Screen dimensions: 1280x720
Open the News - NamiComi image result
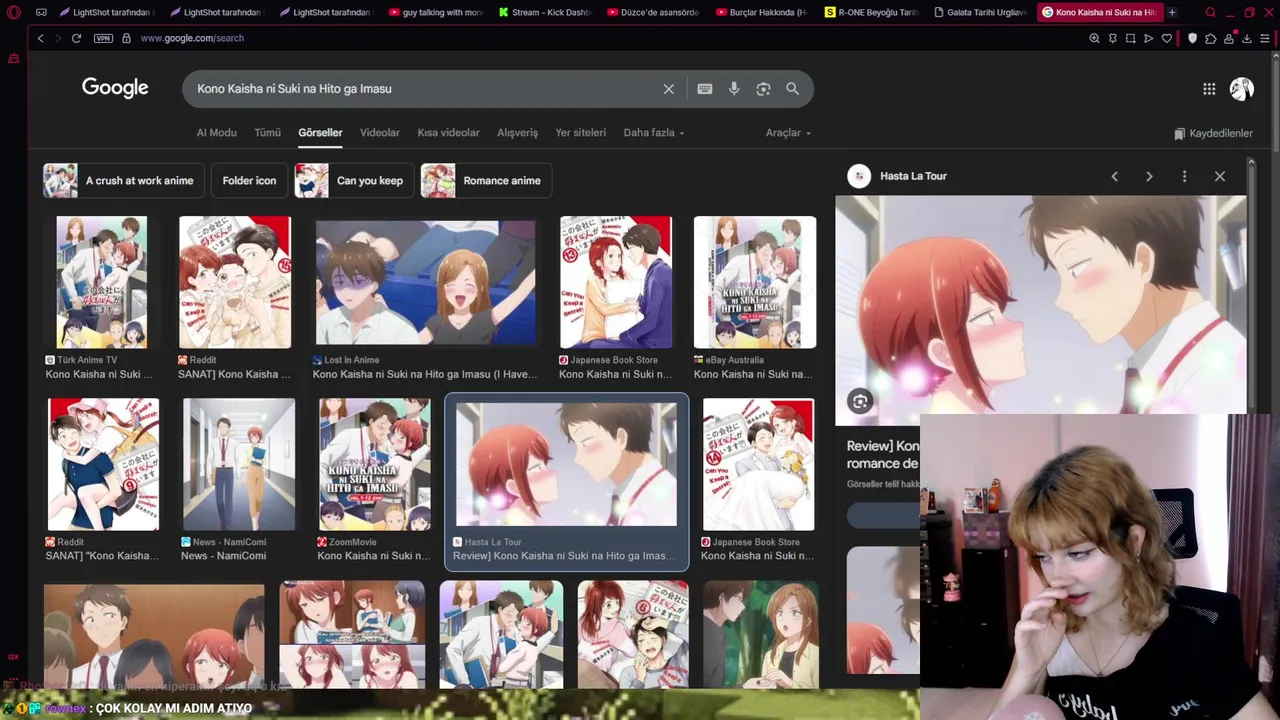[x=239, y=464]
